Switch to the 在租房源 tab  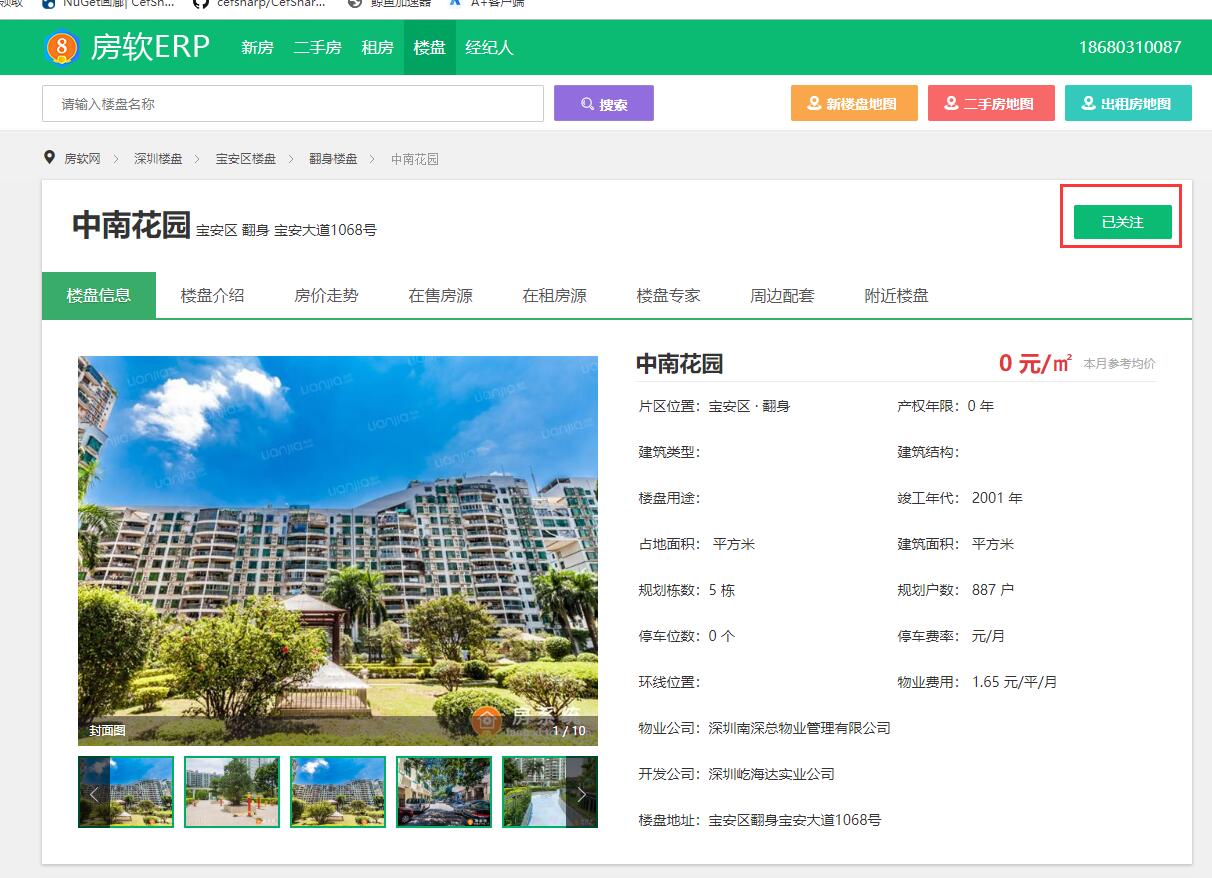click(x=555, y=295)
